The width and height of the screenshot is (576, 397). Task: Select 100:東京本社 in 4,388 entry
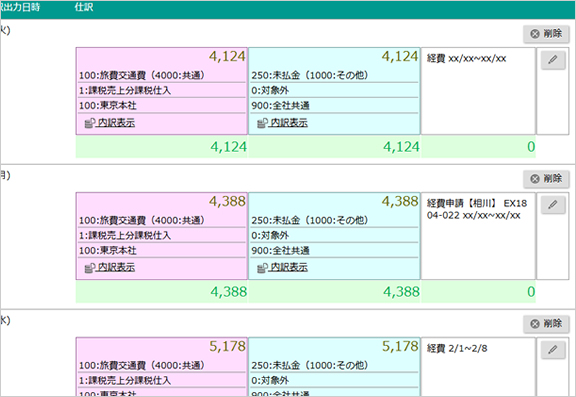tap(108, 250)
